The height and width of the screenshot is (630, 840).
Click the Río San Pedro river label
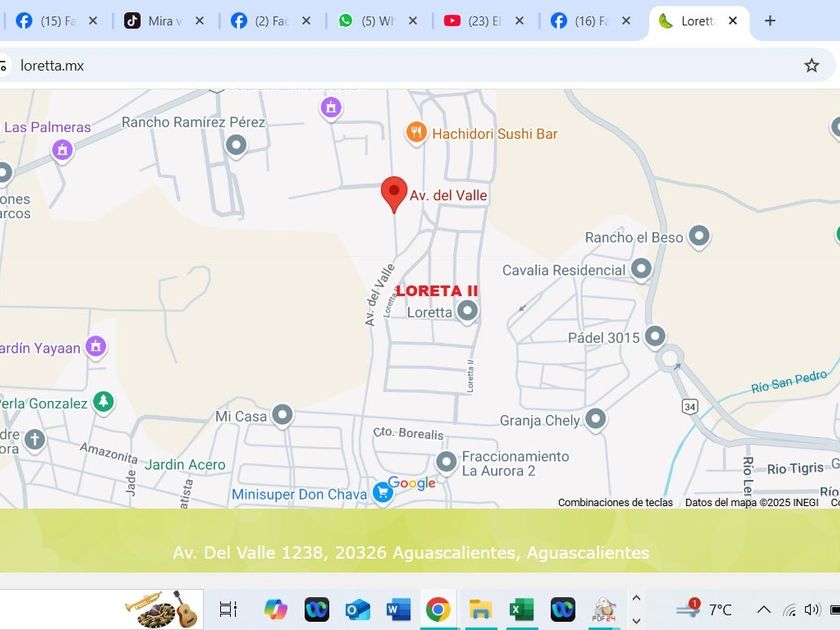coord(789,382)
